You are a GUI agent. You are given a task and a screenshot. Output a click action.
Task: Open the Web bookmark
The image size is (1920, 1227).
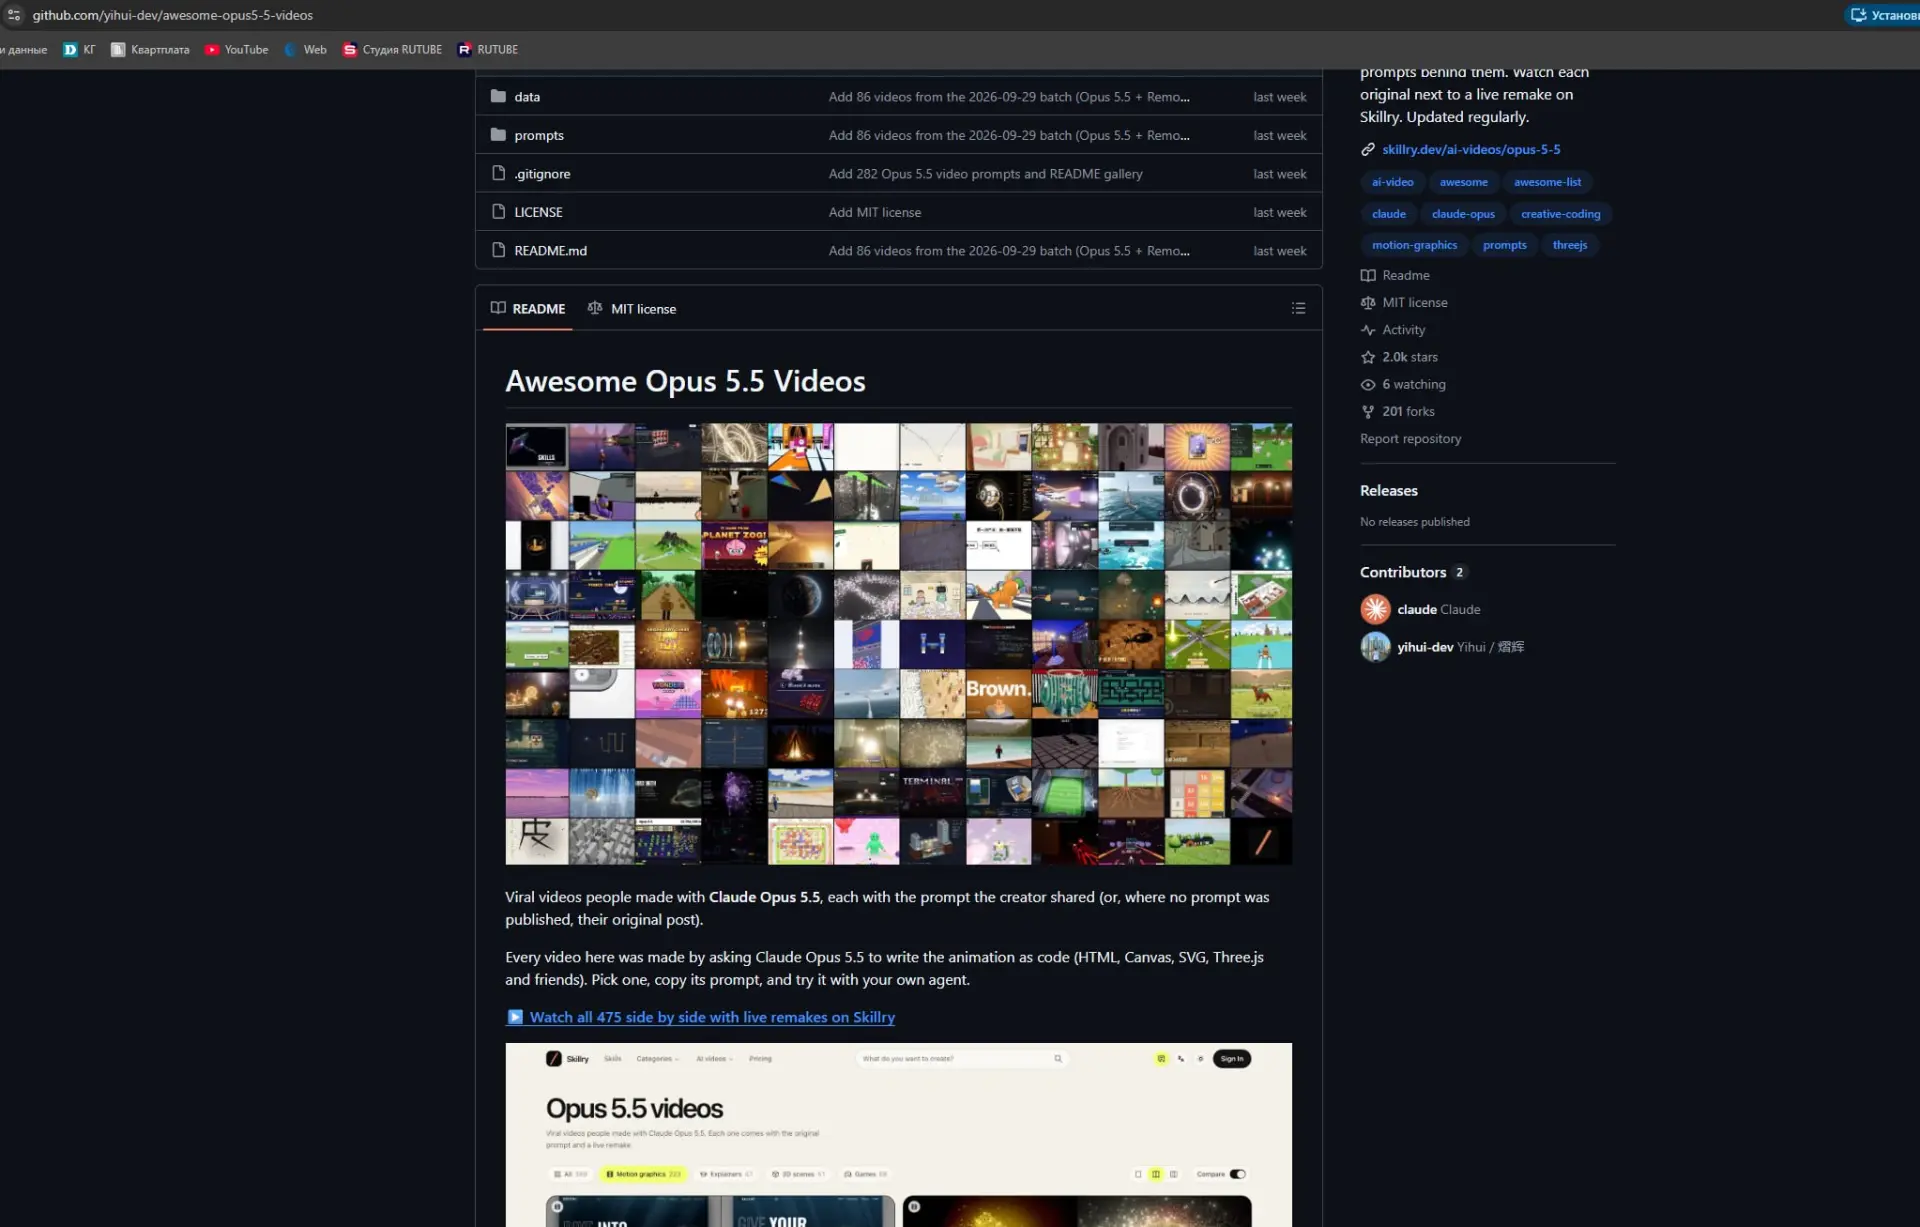pyautogui.click(x=306, y=50)
